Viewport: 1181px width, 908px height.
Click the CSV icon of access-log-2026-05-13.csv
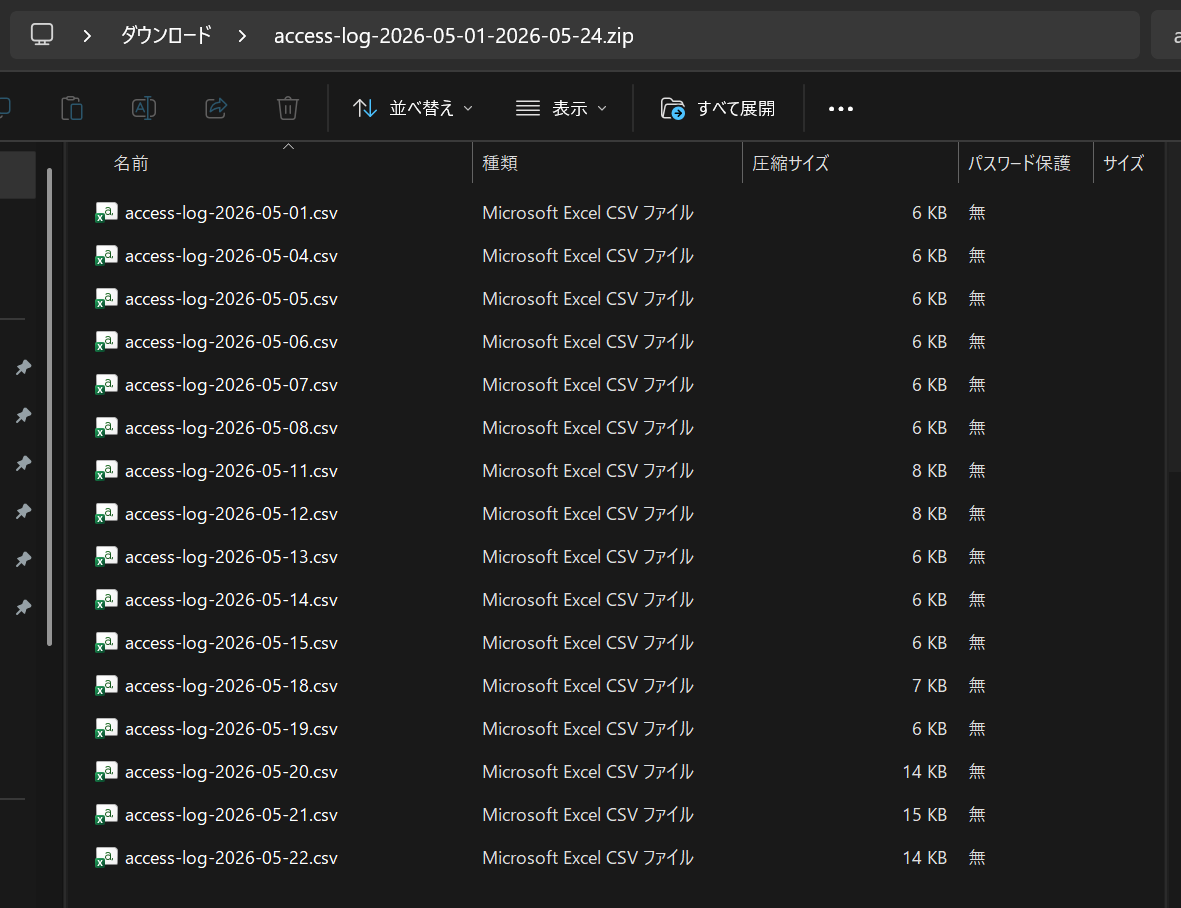(x=106, y=556)
